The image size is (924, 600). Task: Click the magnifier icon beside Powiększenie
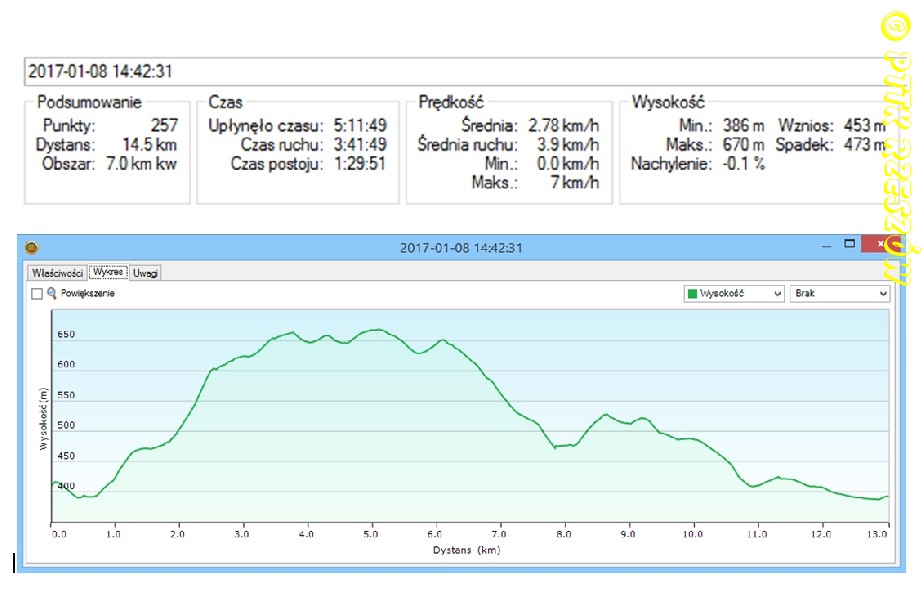52,293
